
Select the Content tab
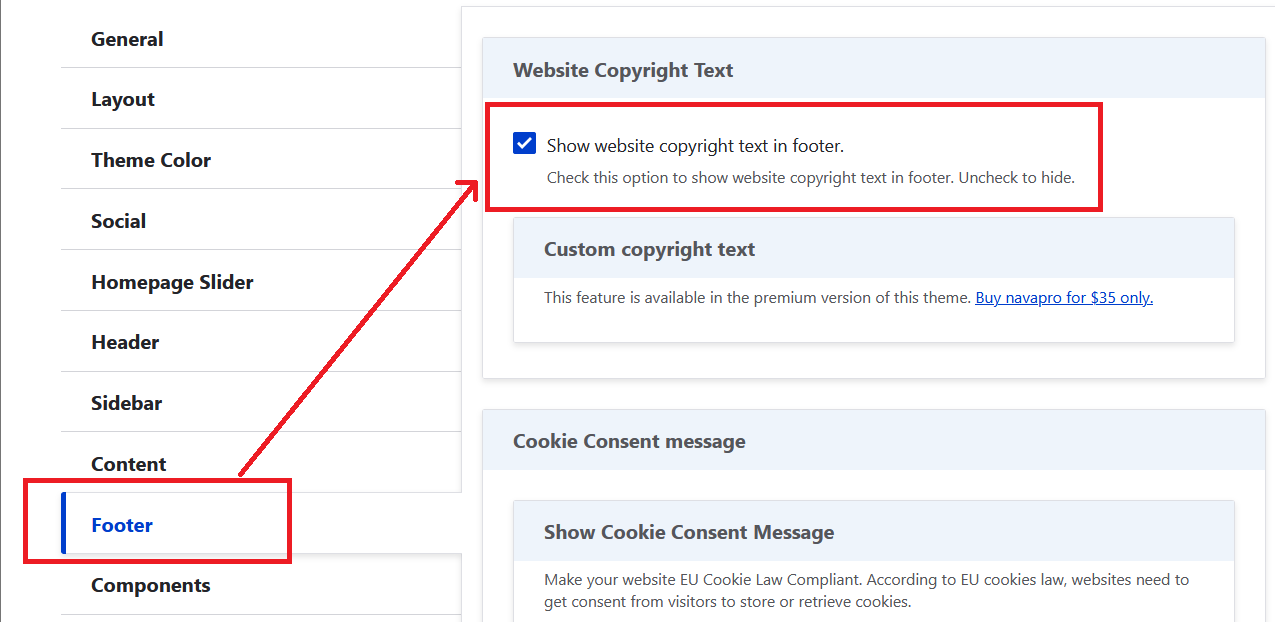click(128, 464)
